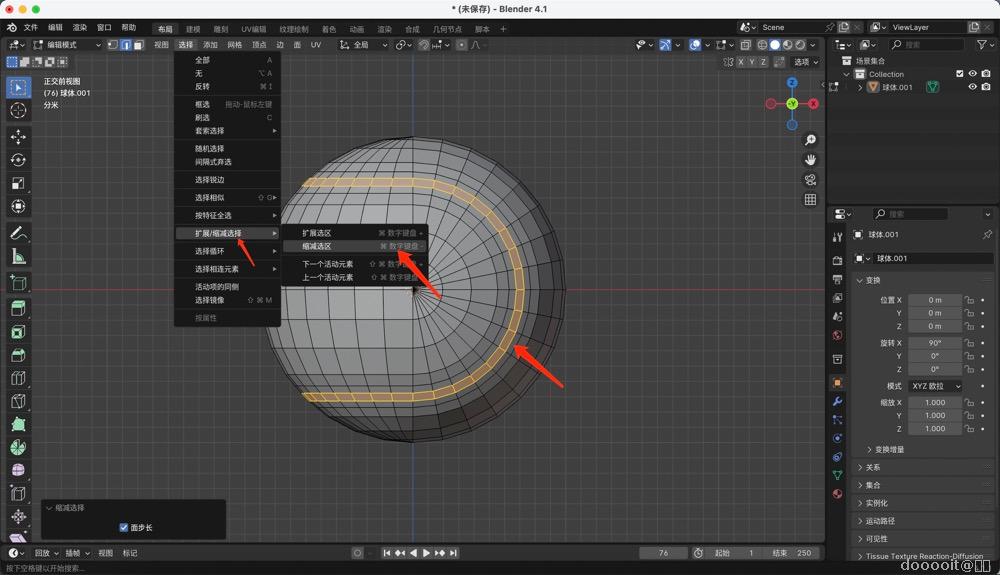Uncheck the Collection exclude checkbox
The height and width of the screenshot is (575, 1000).
960,74
